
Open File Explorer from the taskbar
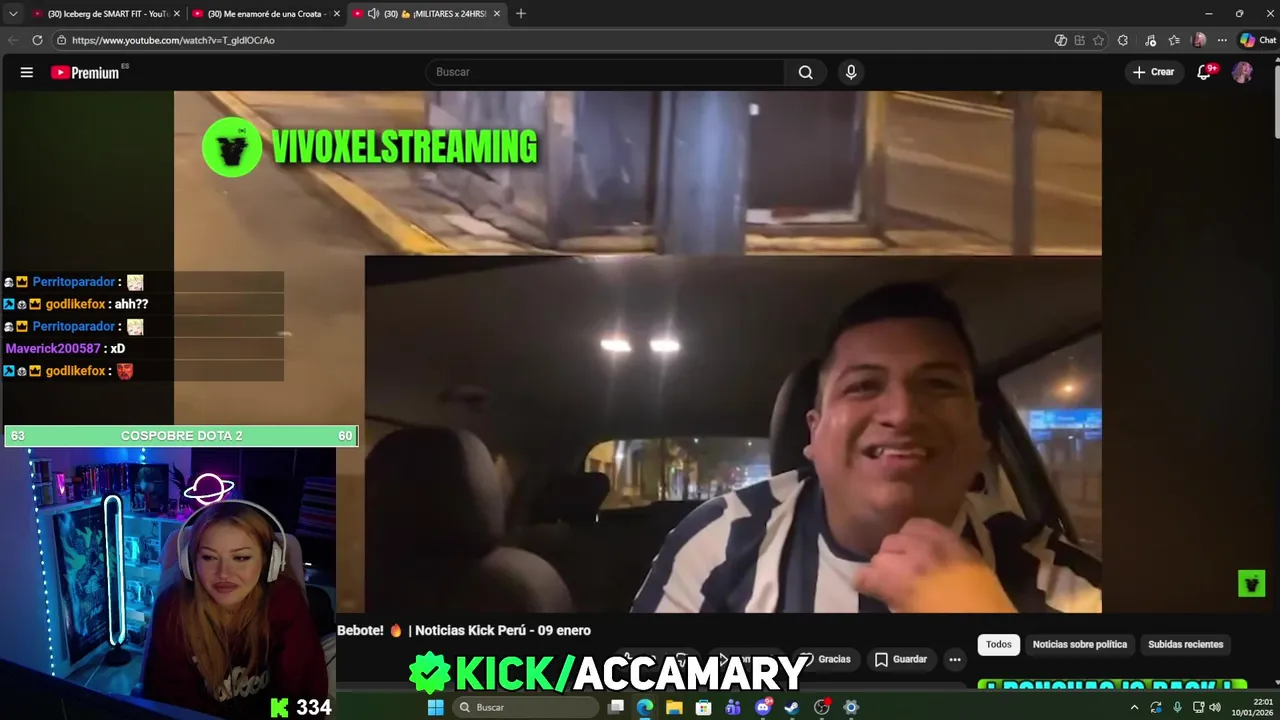[x=674, y=707]
